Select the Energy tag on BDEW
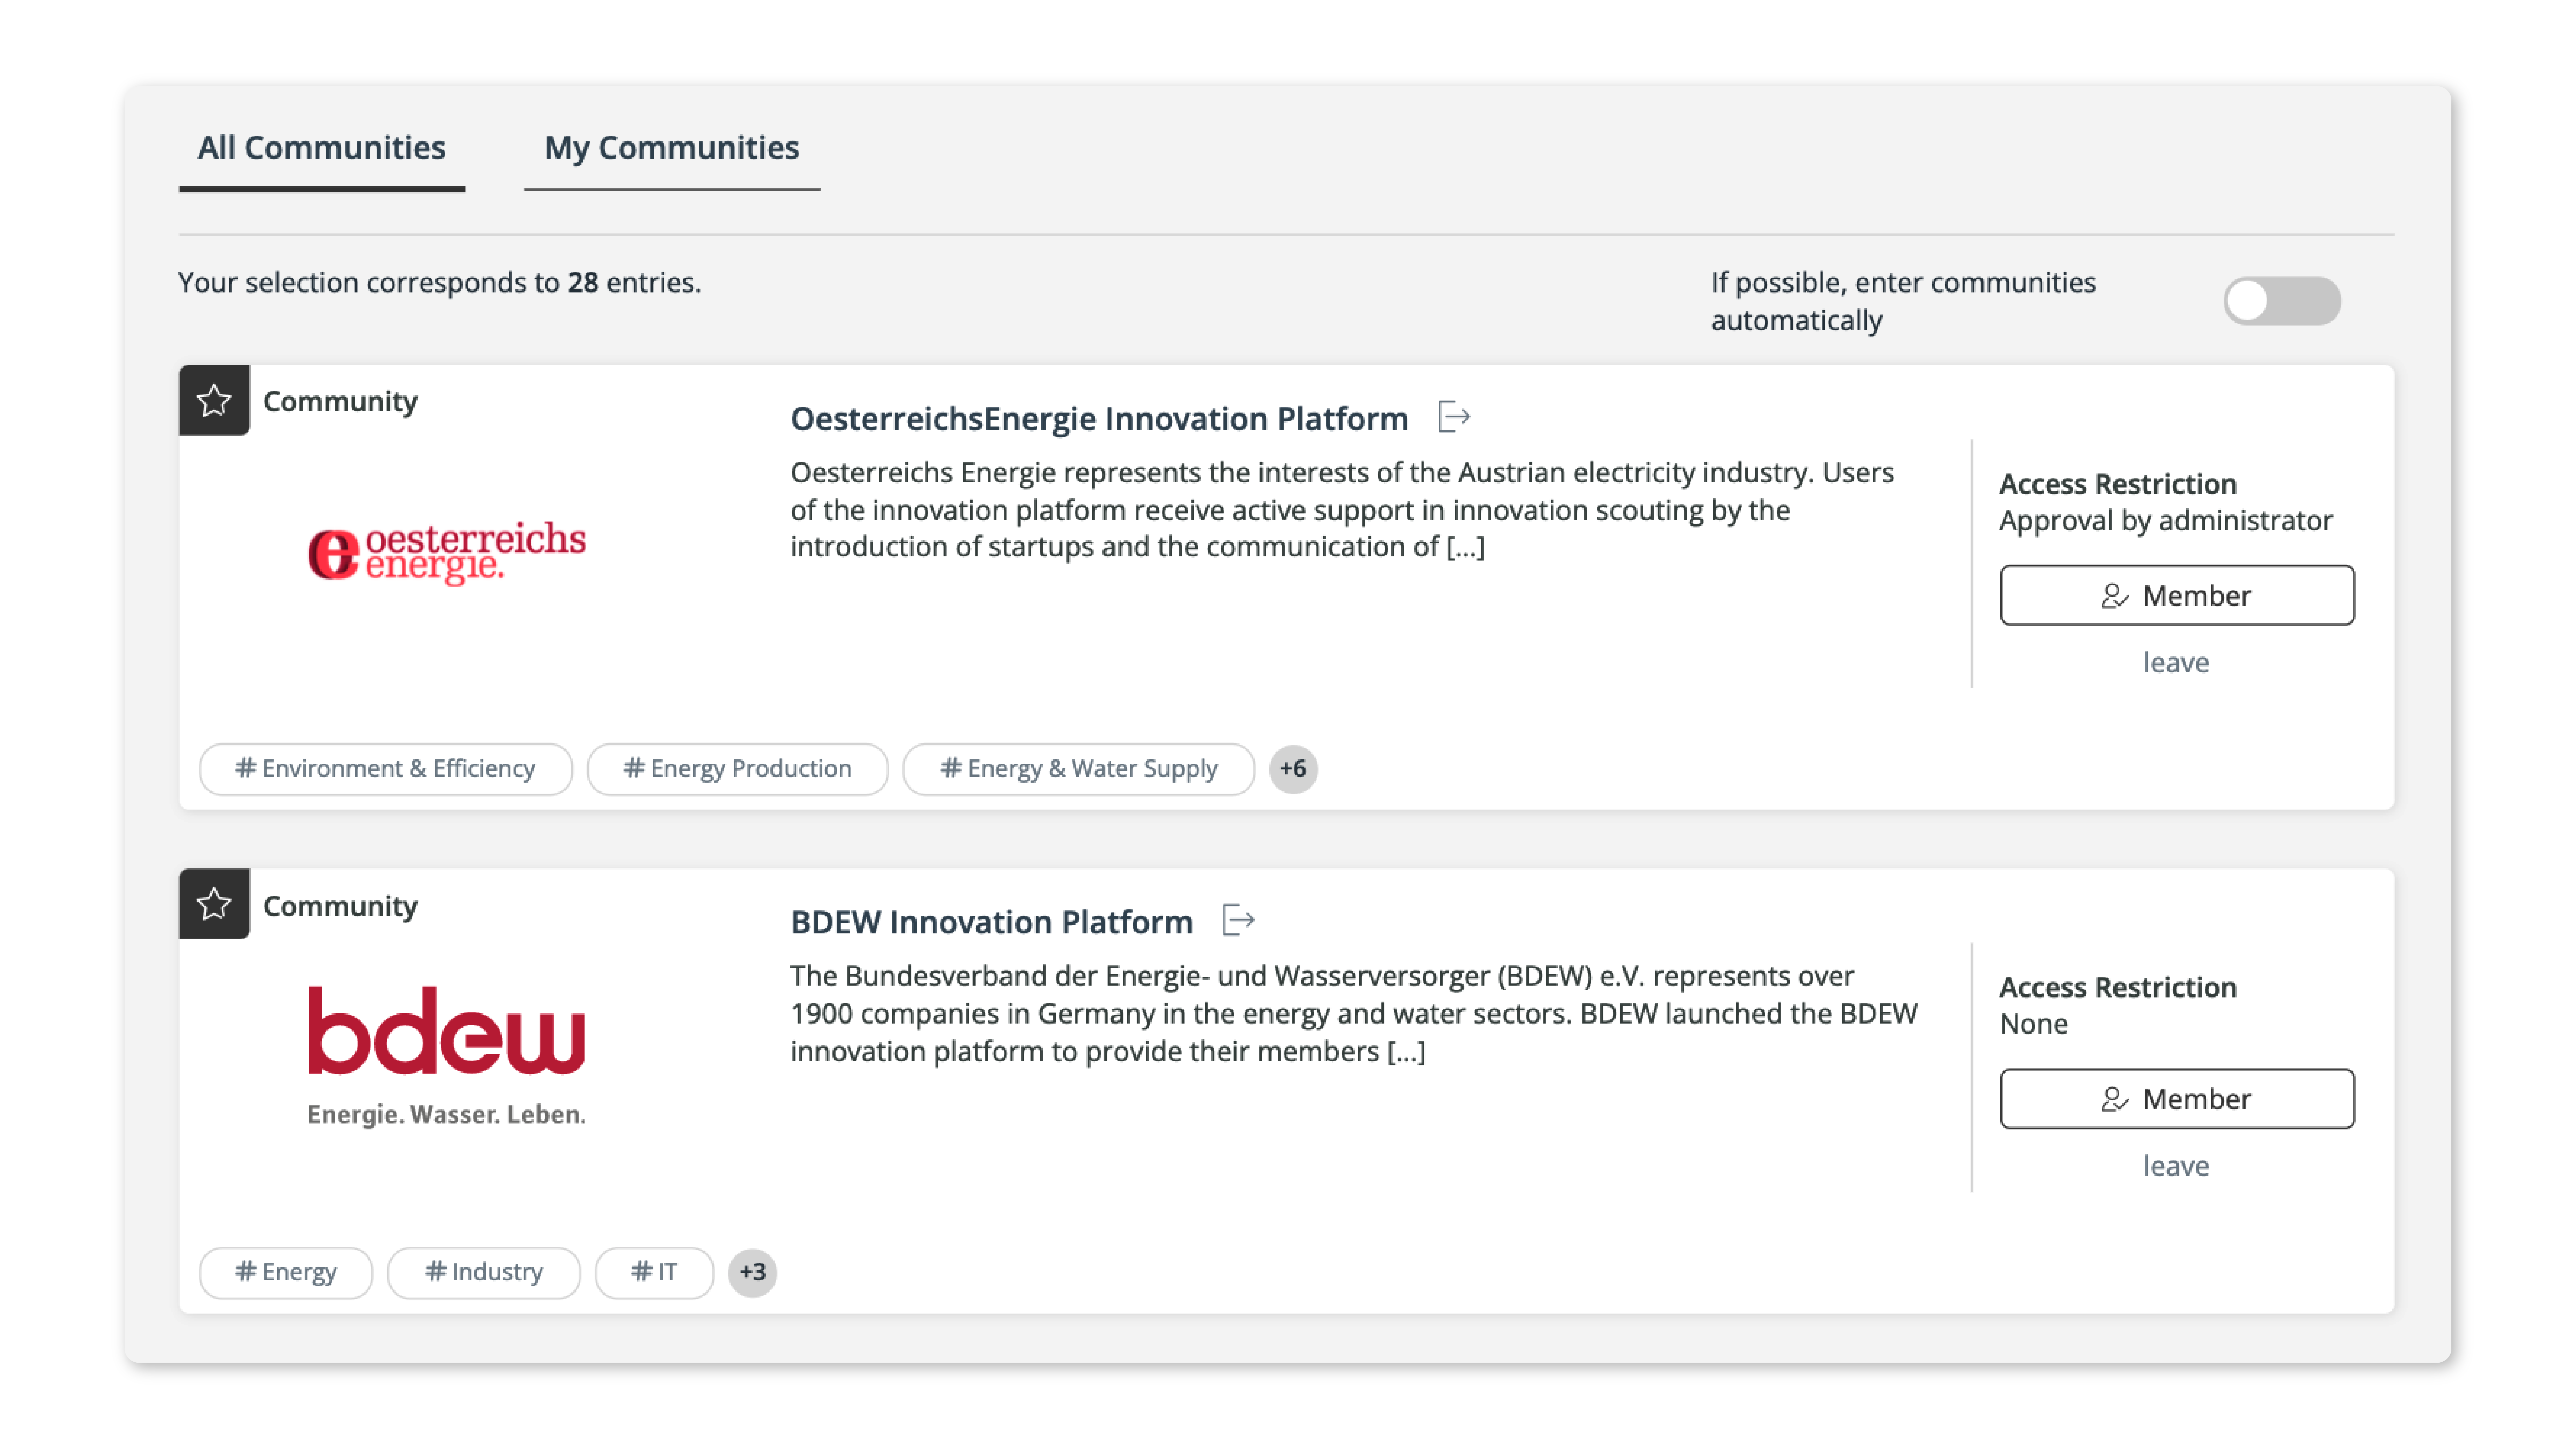This screenshot has height=1449, width=2576. (x=286, y=1273)
